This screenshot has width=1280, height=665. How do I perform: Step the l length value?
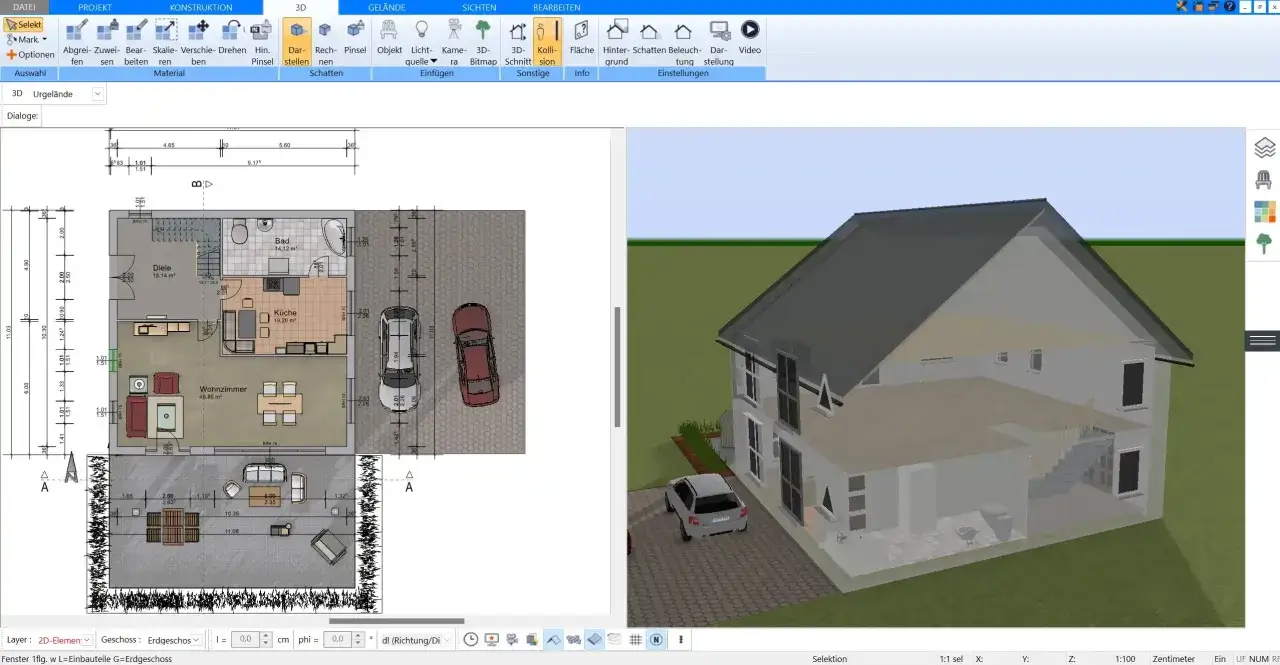[x=268, y=639]
